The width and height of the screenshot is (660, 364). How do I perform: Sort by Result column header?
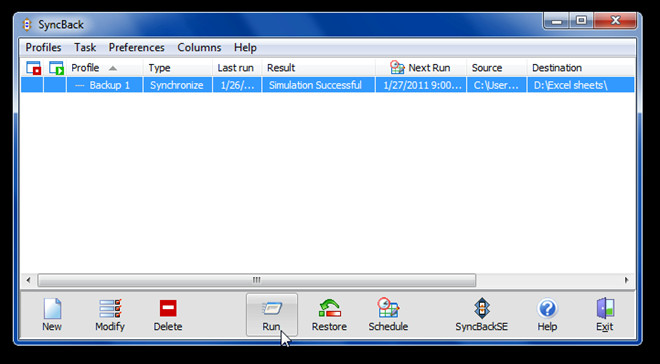318,68
